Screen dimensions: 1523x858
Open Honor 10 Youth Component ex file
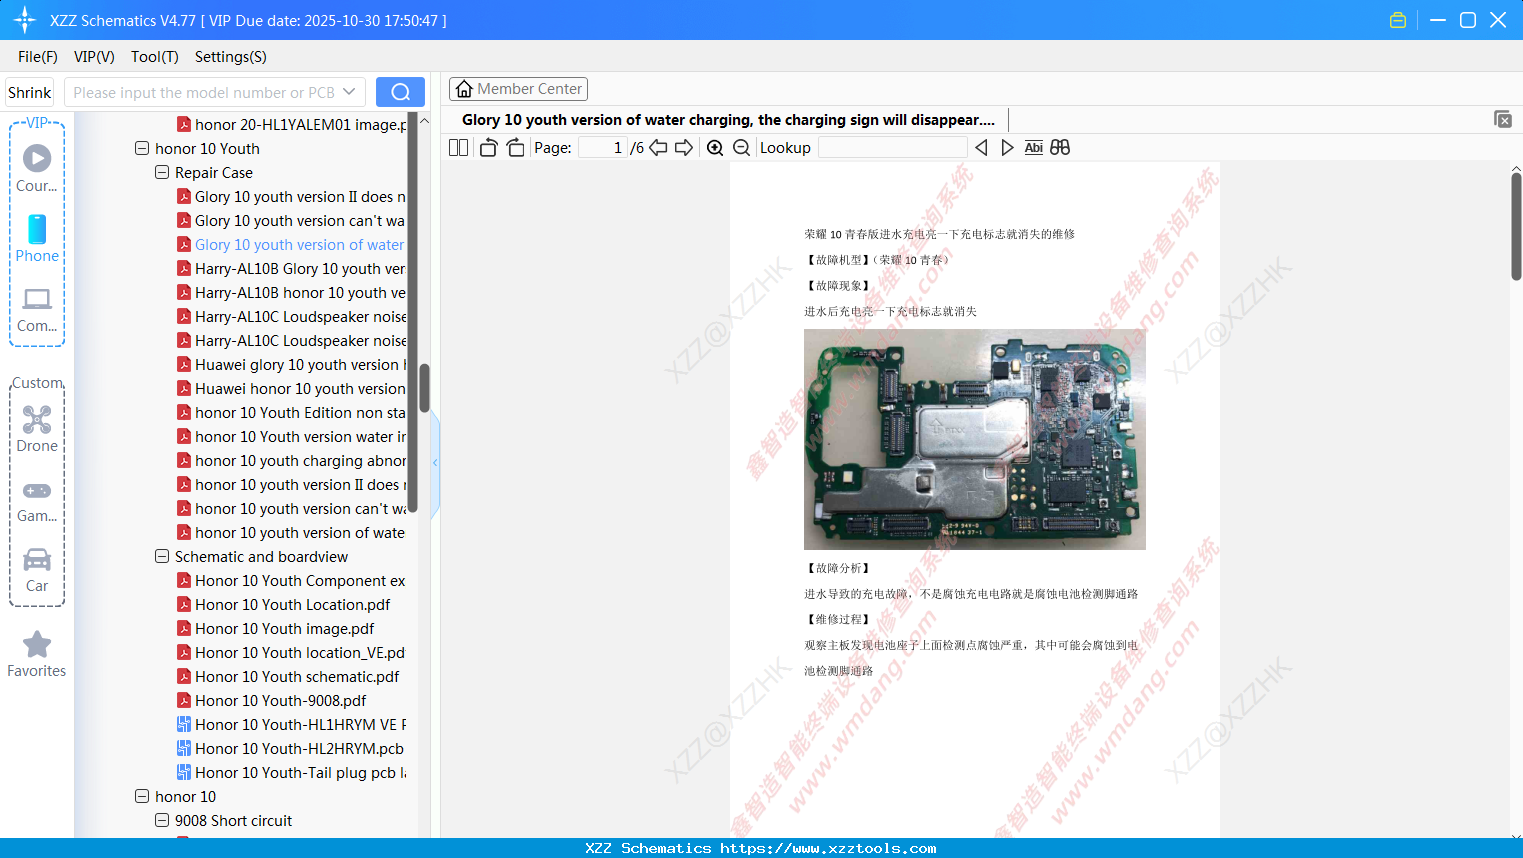tap(292, 580)
